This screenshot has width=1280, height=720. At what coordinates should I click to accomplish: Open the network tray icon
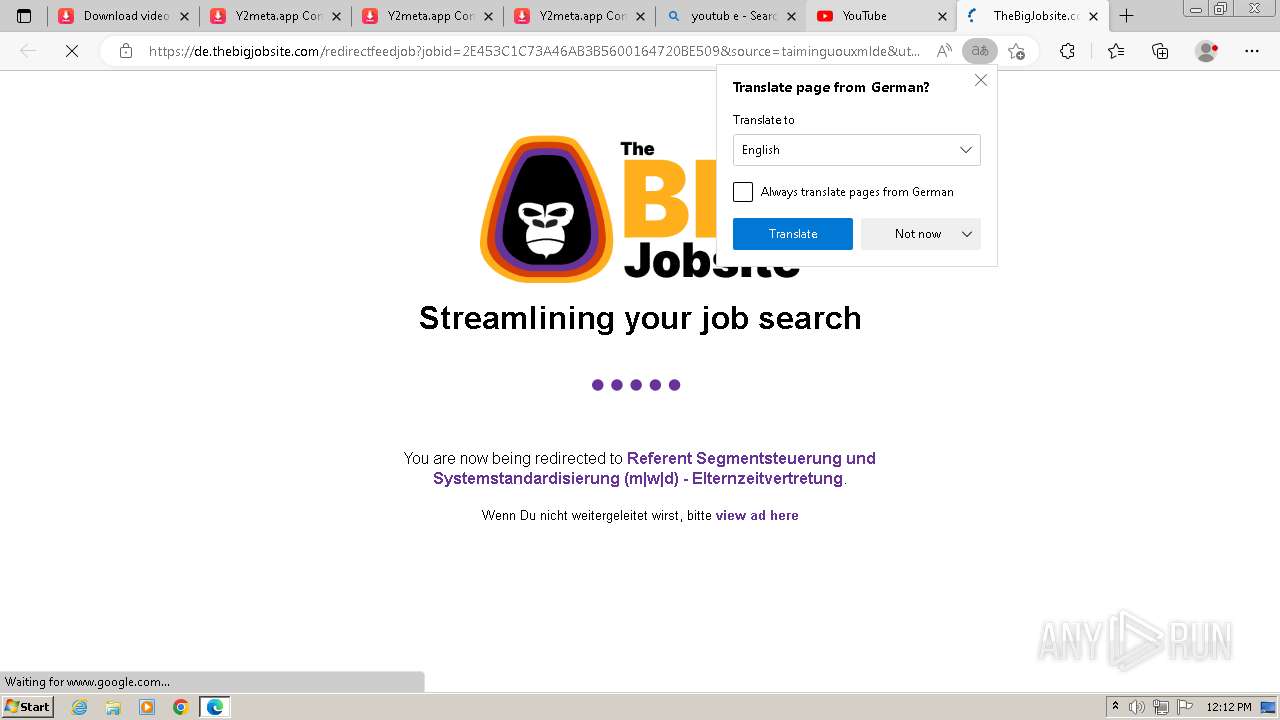tap(1161, 707)
